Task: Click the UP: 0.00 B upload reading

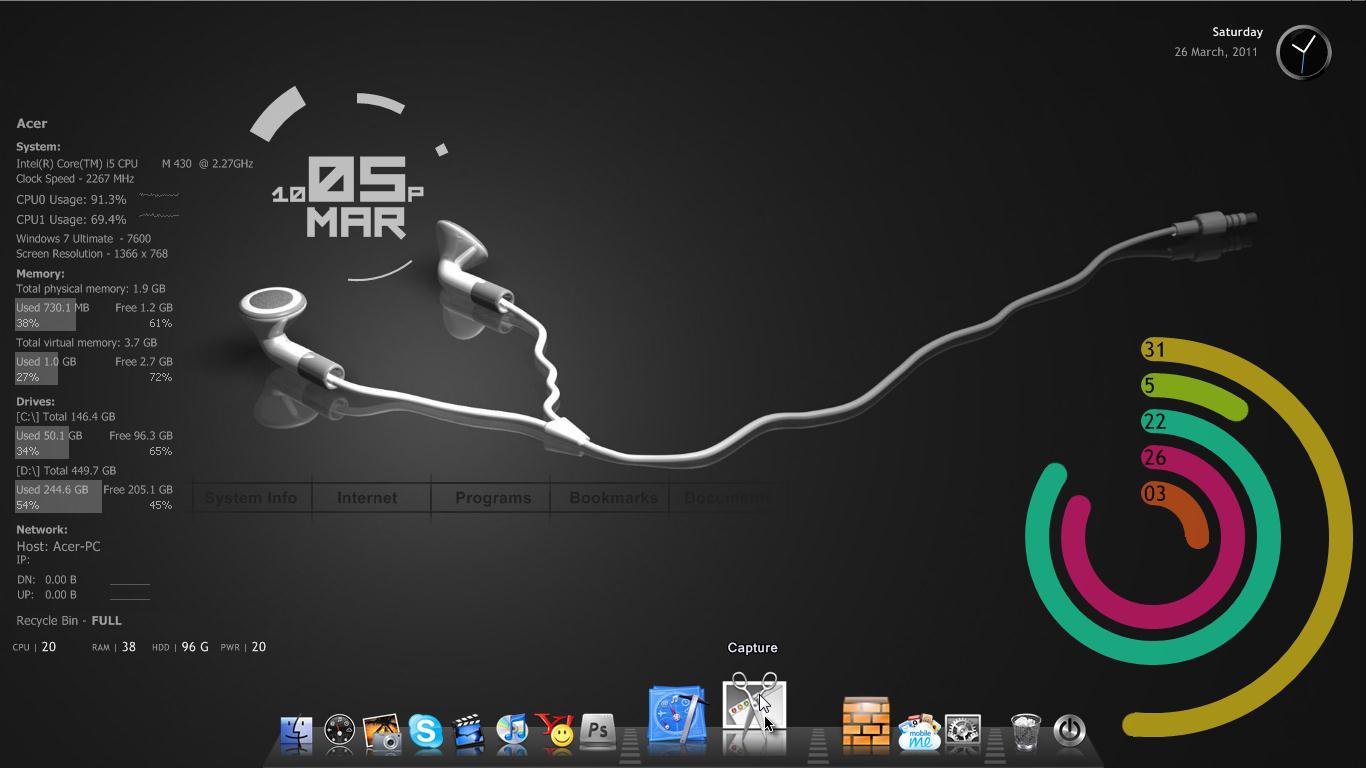Action: click(x=47, y=594)
